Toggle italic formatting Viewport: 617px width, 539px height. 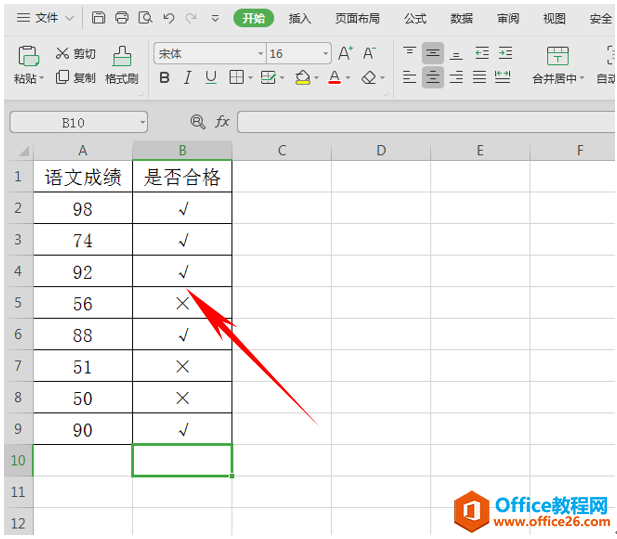pos(188,78)
